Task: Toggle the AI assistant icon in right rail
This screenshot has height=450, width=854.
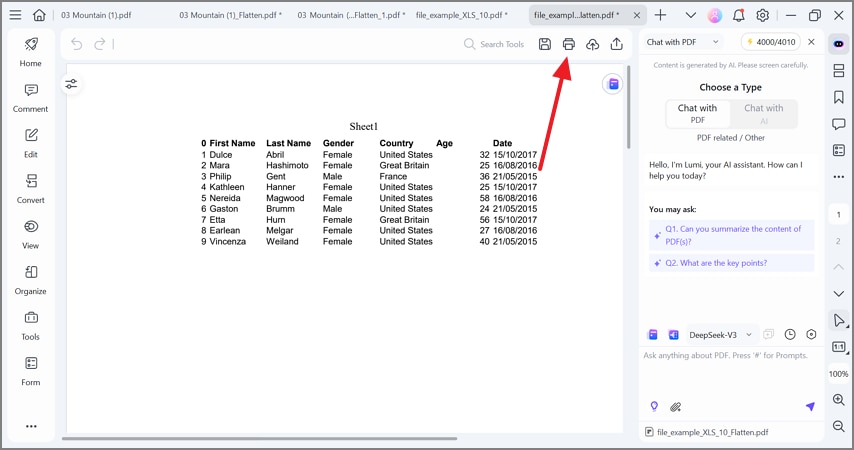Action: [839, 44]
